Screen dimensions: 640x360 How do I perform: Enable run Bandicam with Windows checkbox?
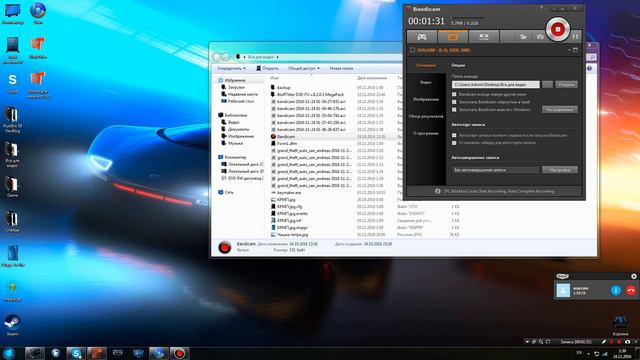(454, 110)
